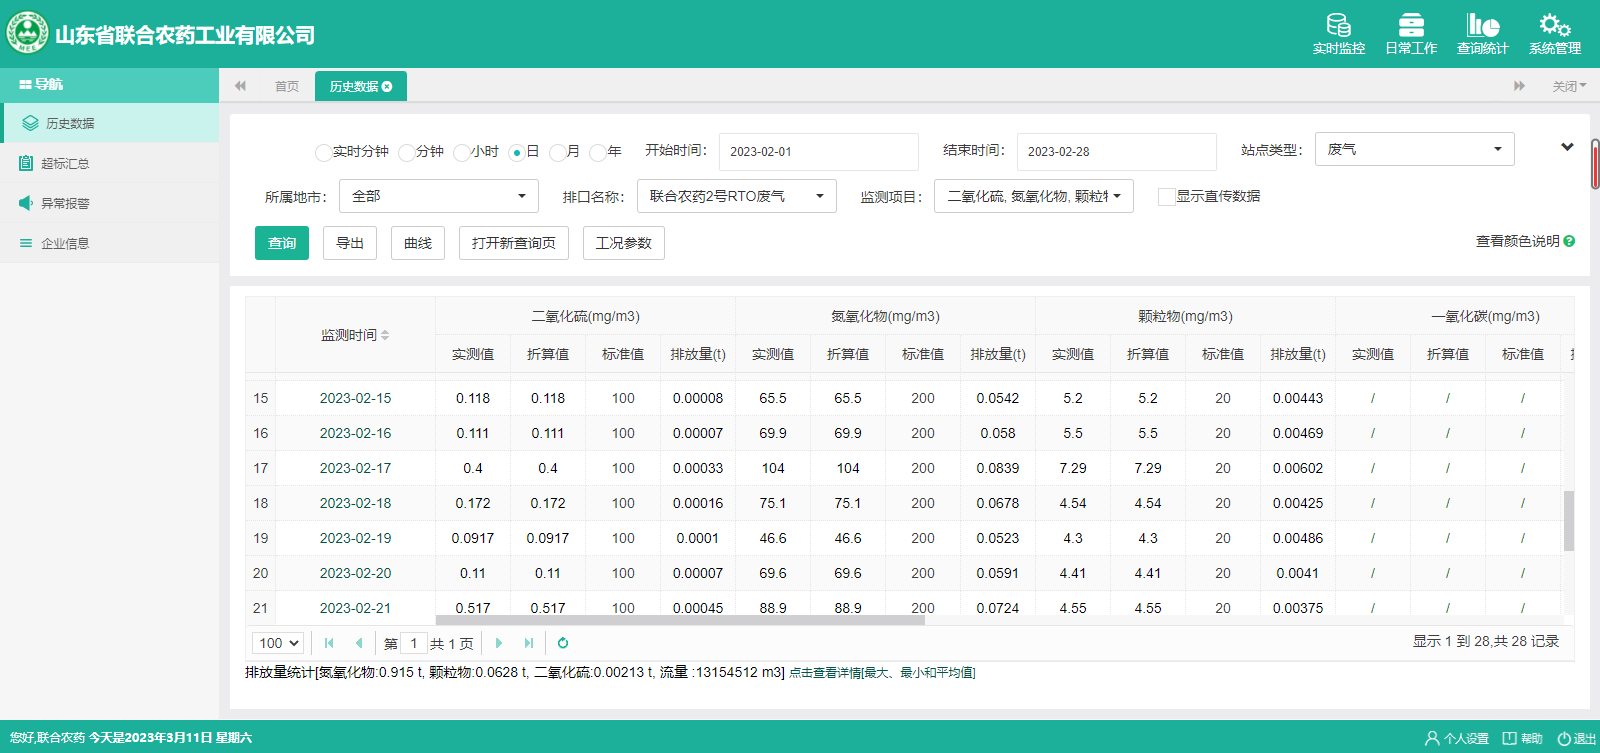Click the 打开新查询页 button
Screen dimensions: 1600x753
(514, 243)
